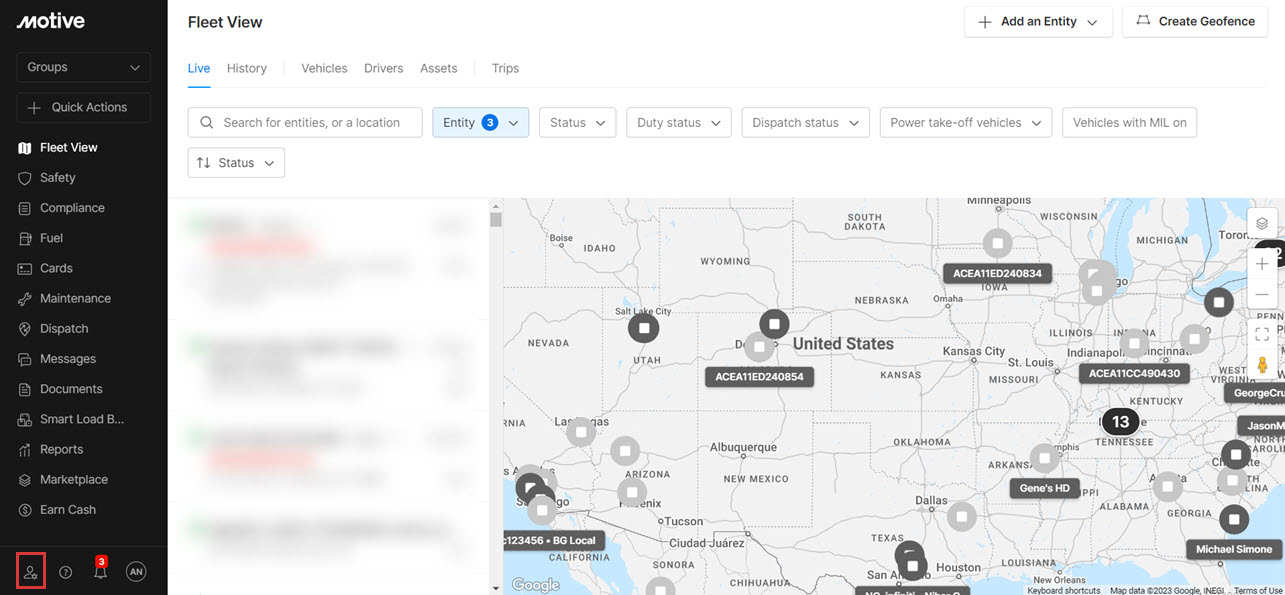Image resolution: width=1285 pixels, height=595 pixels.
Task: Expand the Groups dropdown
Action: [x=84, y=67]
